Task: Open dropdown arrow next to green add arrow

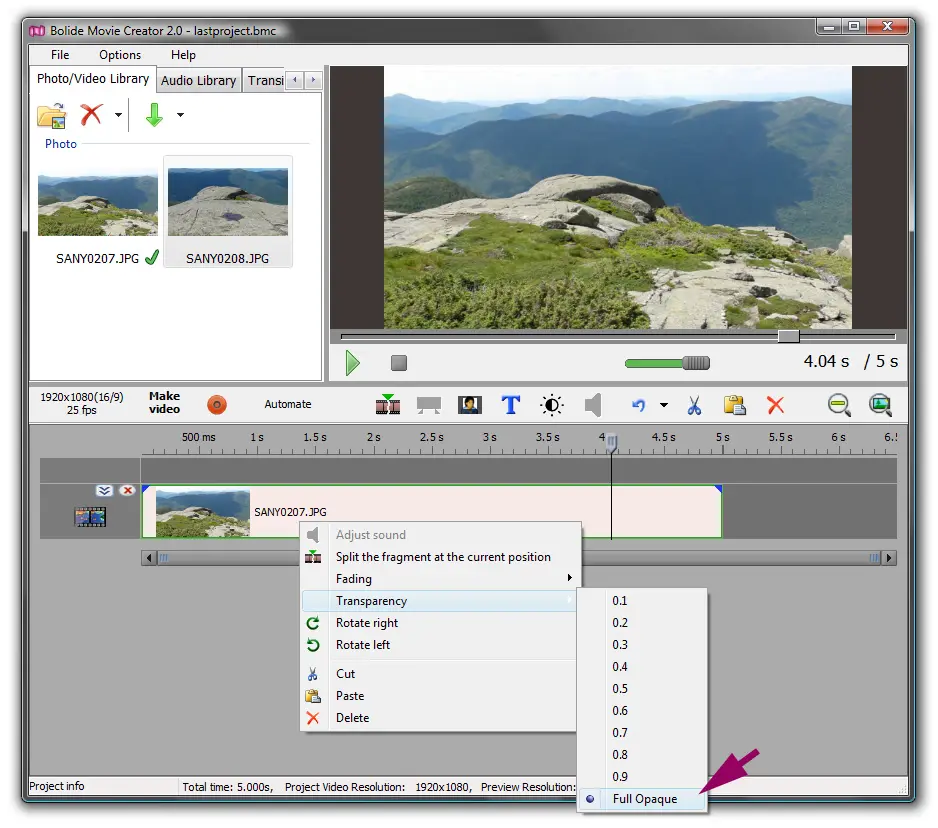Action: pos(180,115)
